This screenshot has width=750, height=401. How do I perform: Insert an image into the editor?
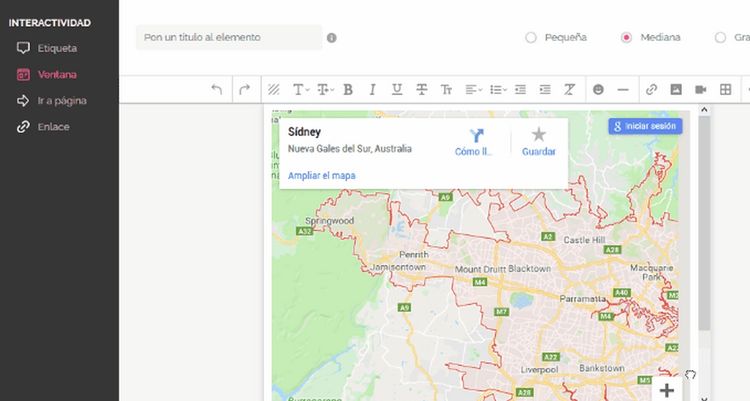coord(676,90)
